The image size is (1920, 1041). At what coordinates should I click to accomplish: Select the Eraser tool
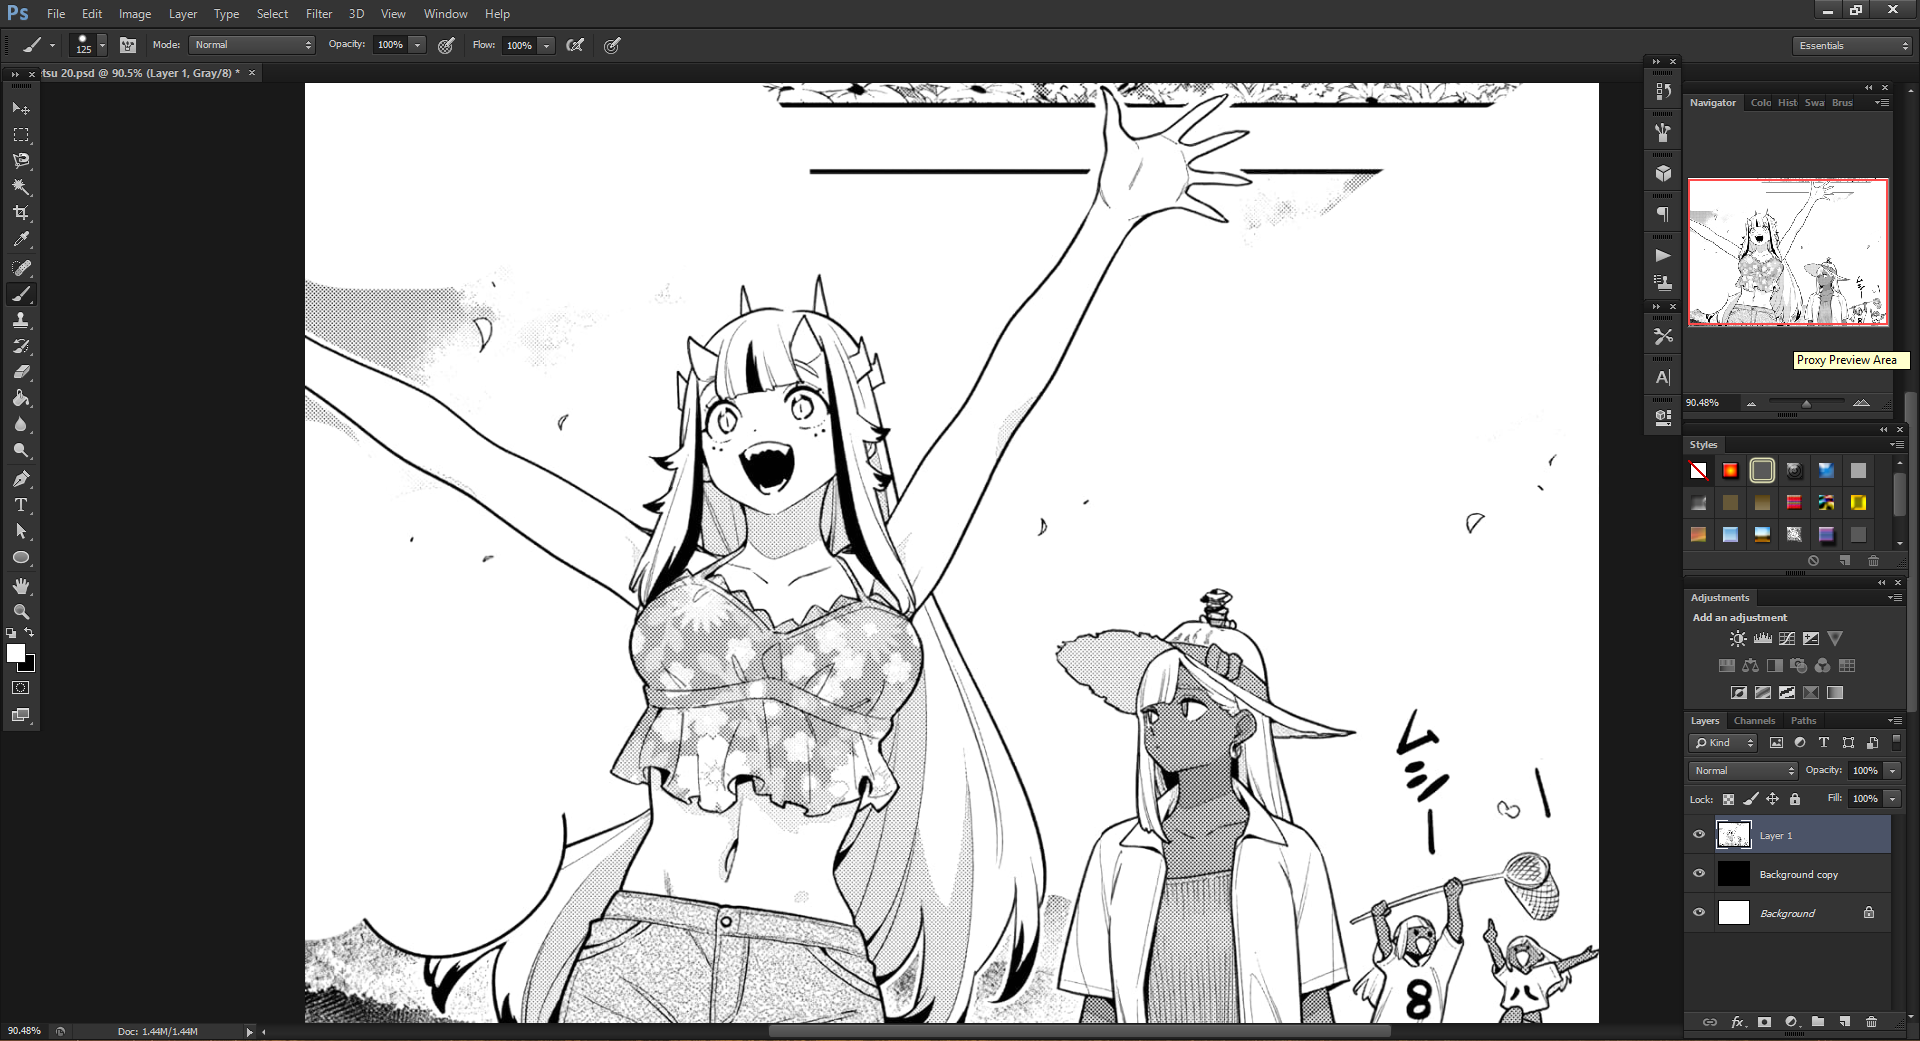coord(21,372)
